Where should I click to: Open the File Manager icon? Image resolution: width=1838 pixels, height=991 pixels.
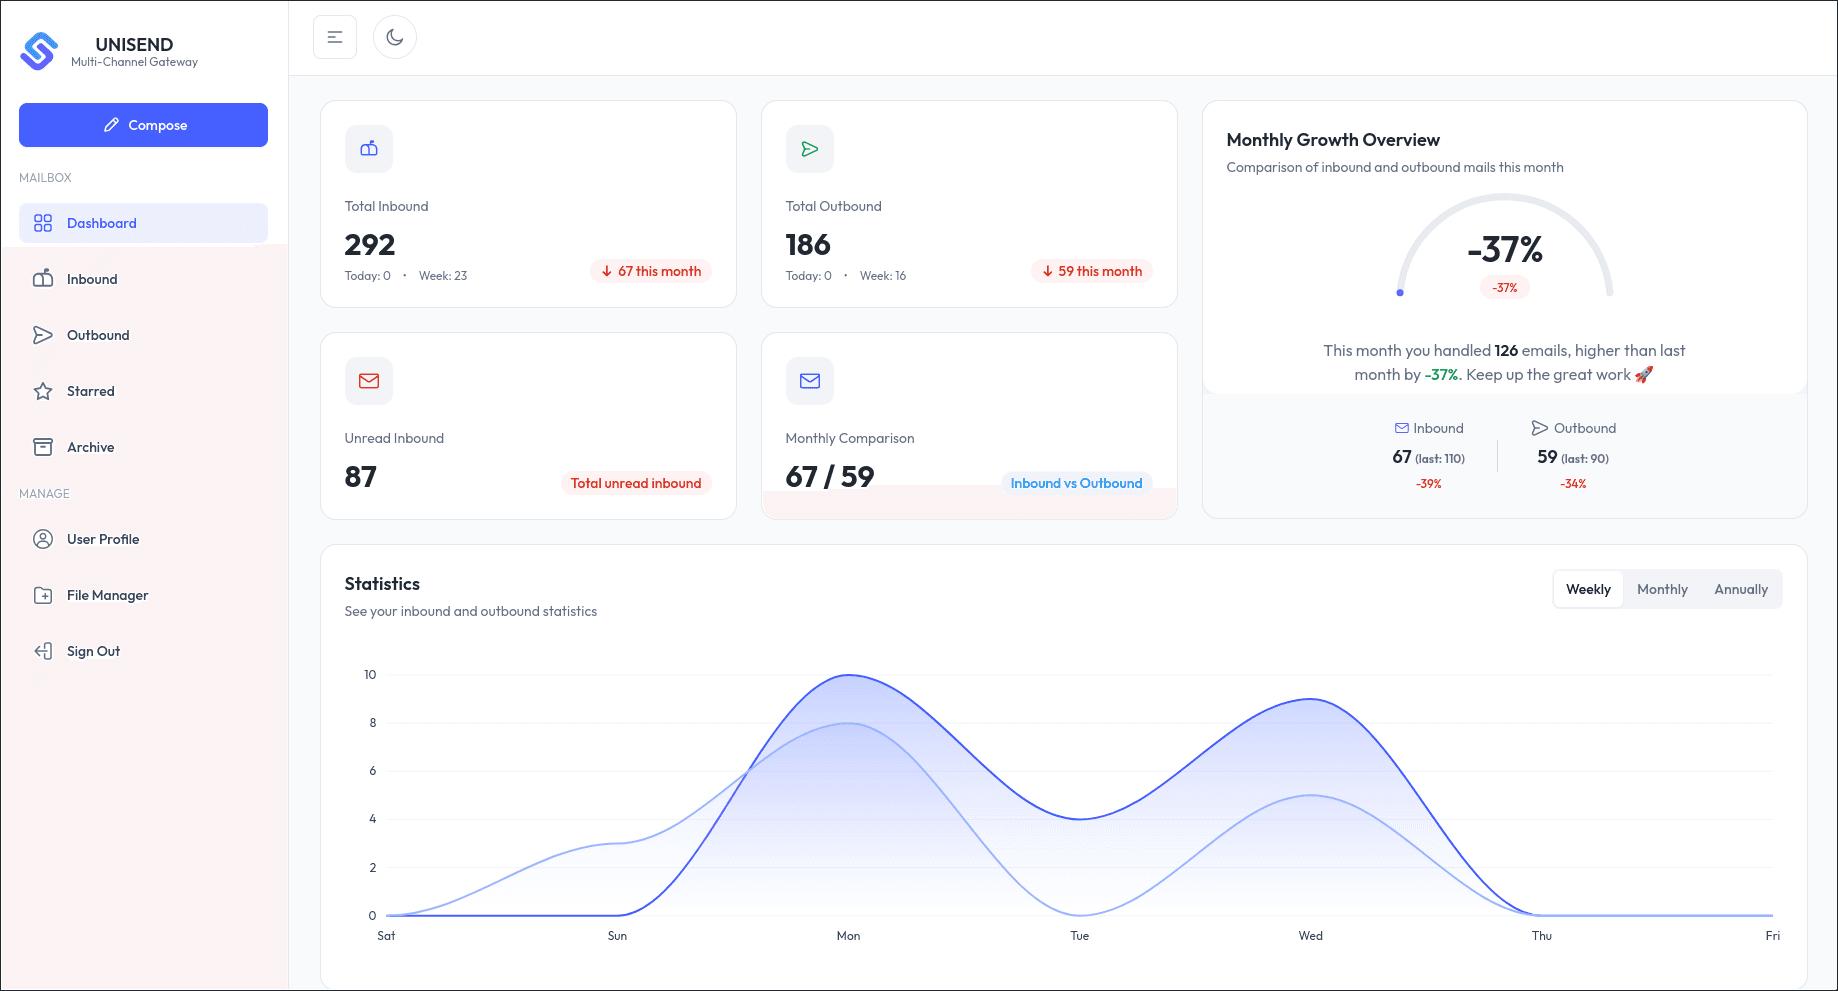[x=43, y=595]
